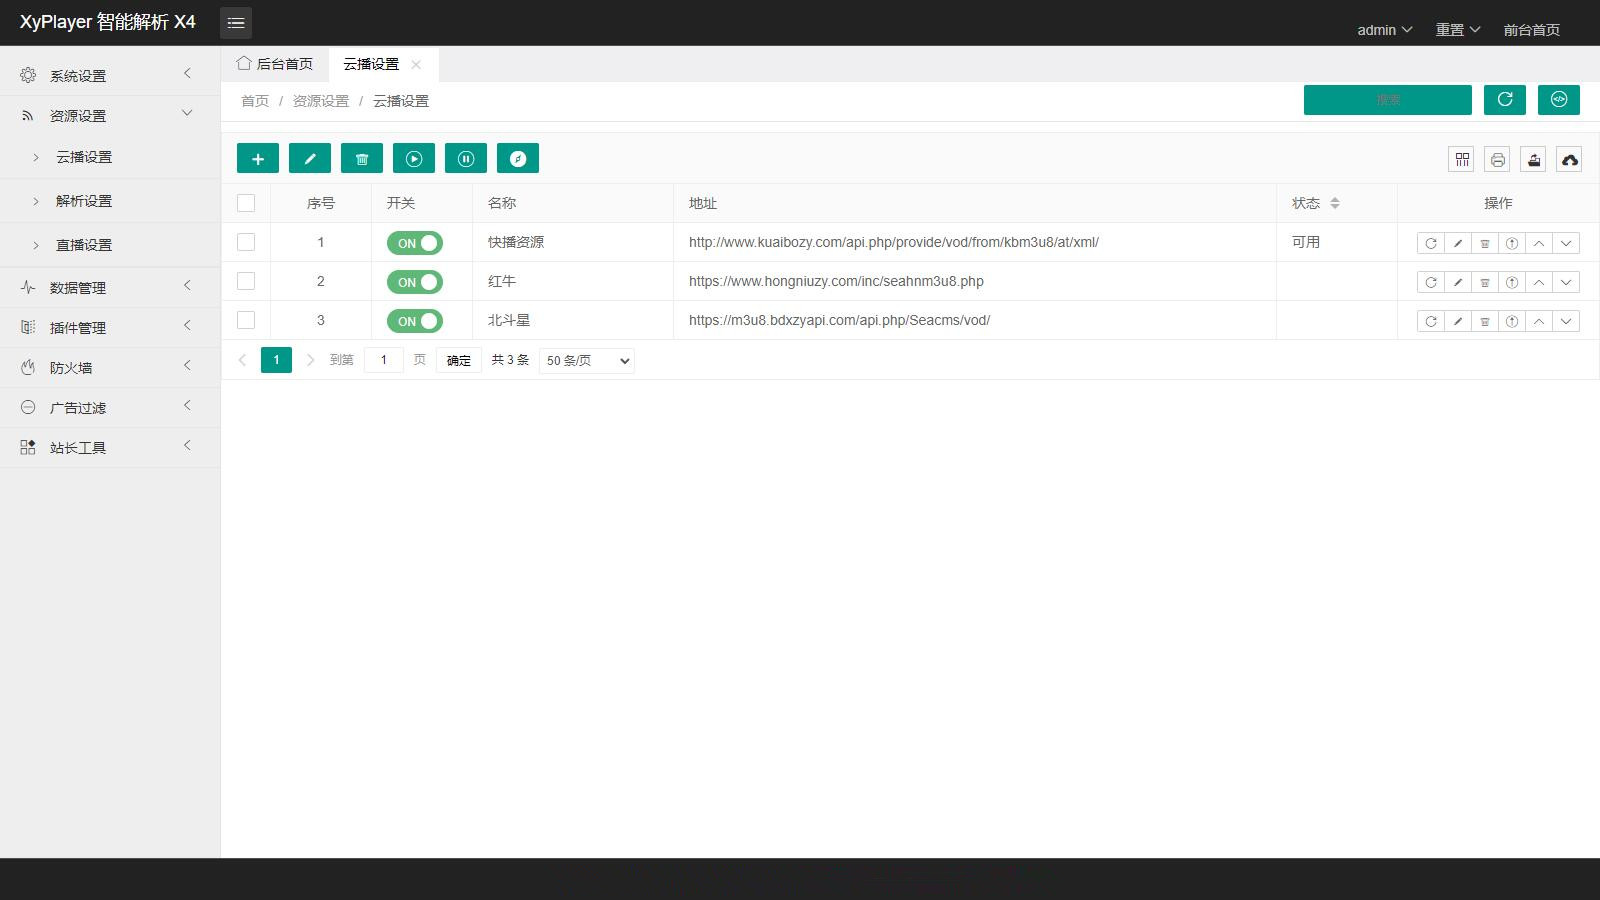The image size is (1600, 900).
Task: Click the green compass toolbar button
Action: coord(518,158)
